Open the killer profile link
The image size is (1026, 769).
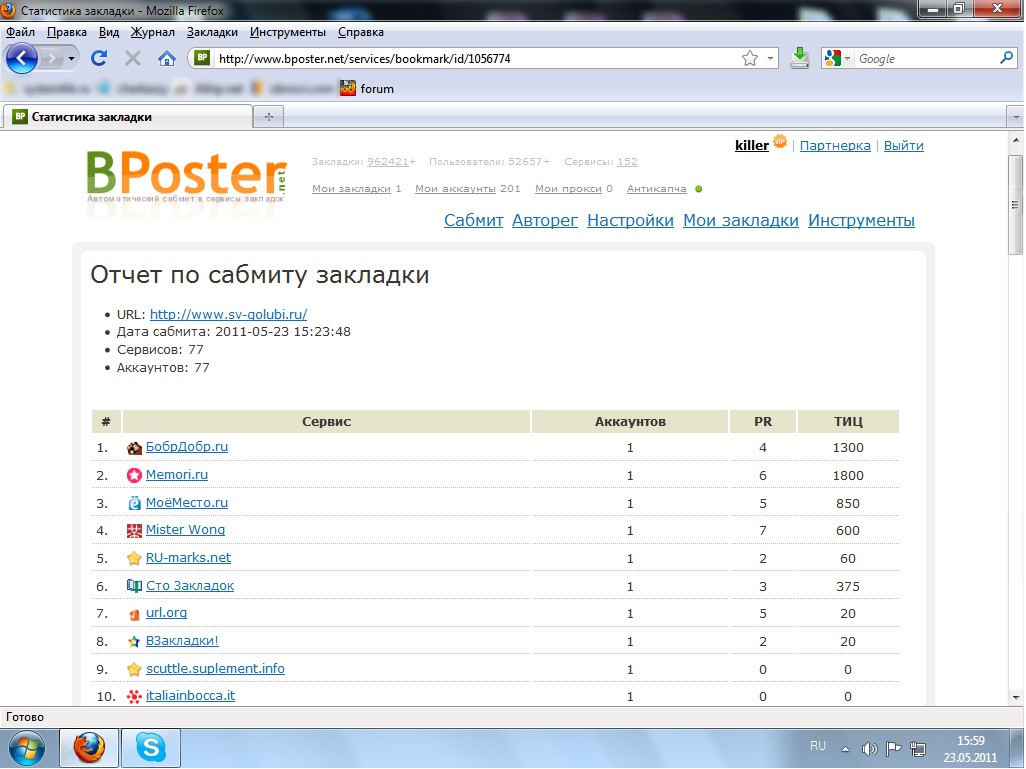[752, 145]
